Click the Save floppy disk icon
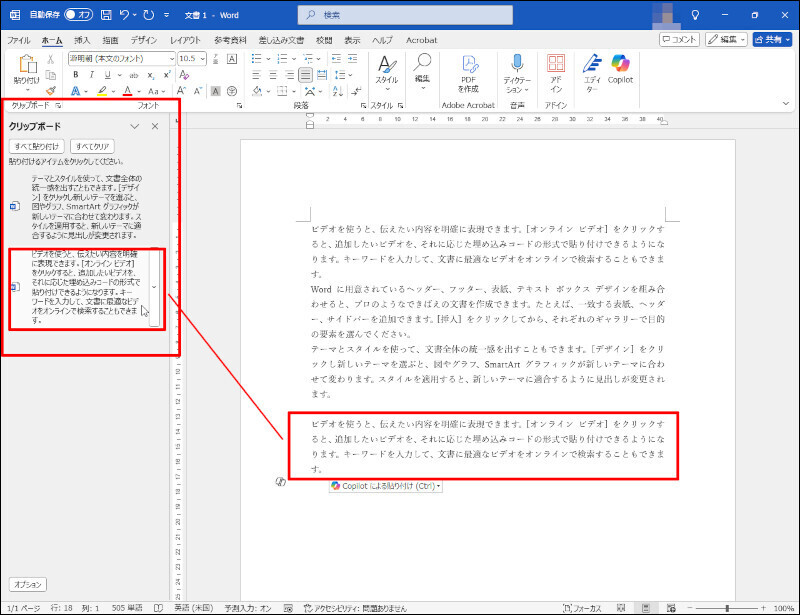The image size is (800, 615). 106,15
